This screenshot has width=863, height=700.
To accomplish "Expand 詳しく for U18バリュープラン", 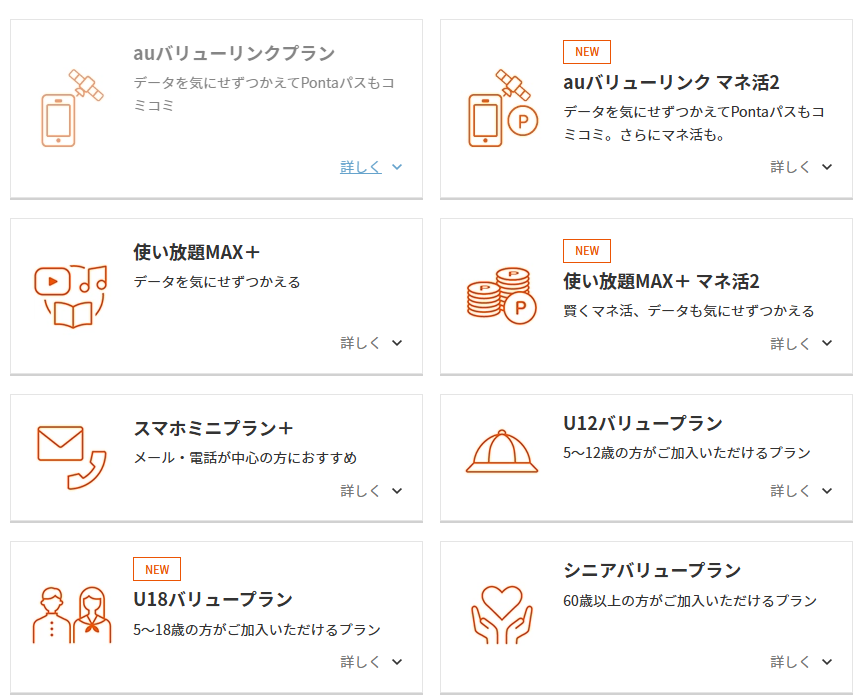I will [x=371, y=662].
